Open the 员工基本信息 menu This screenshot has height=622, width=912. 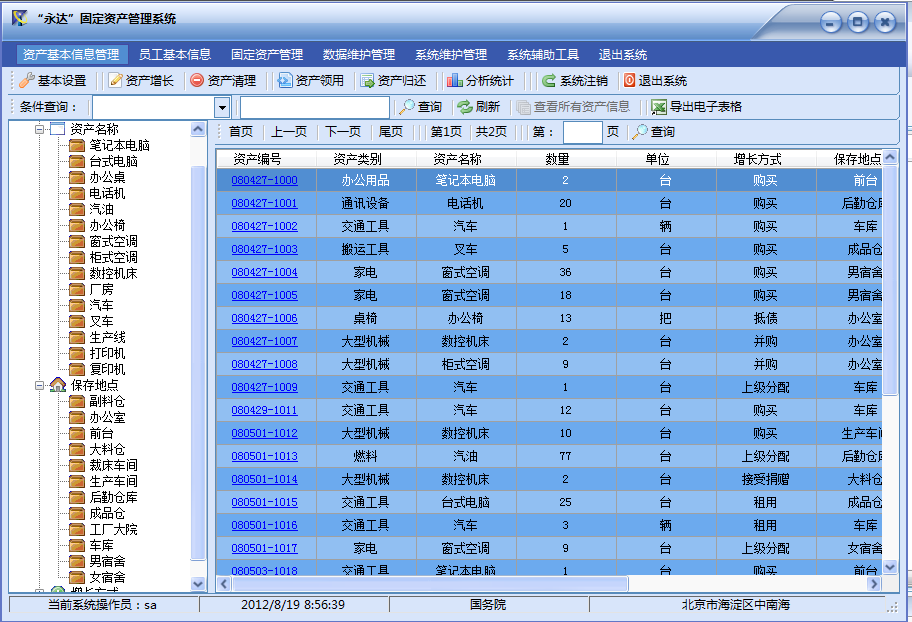(174, 55)
